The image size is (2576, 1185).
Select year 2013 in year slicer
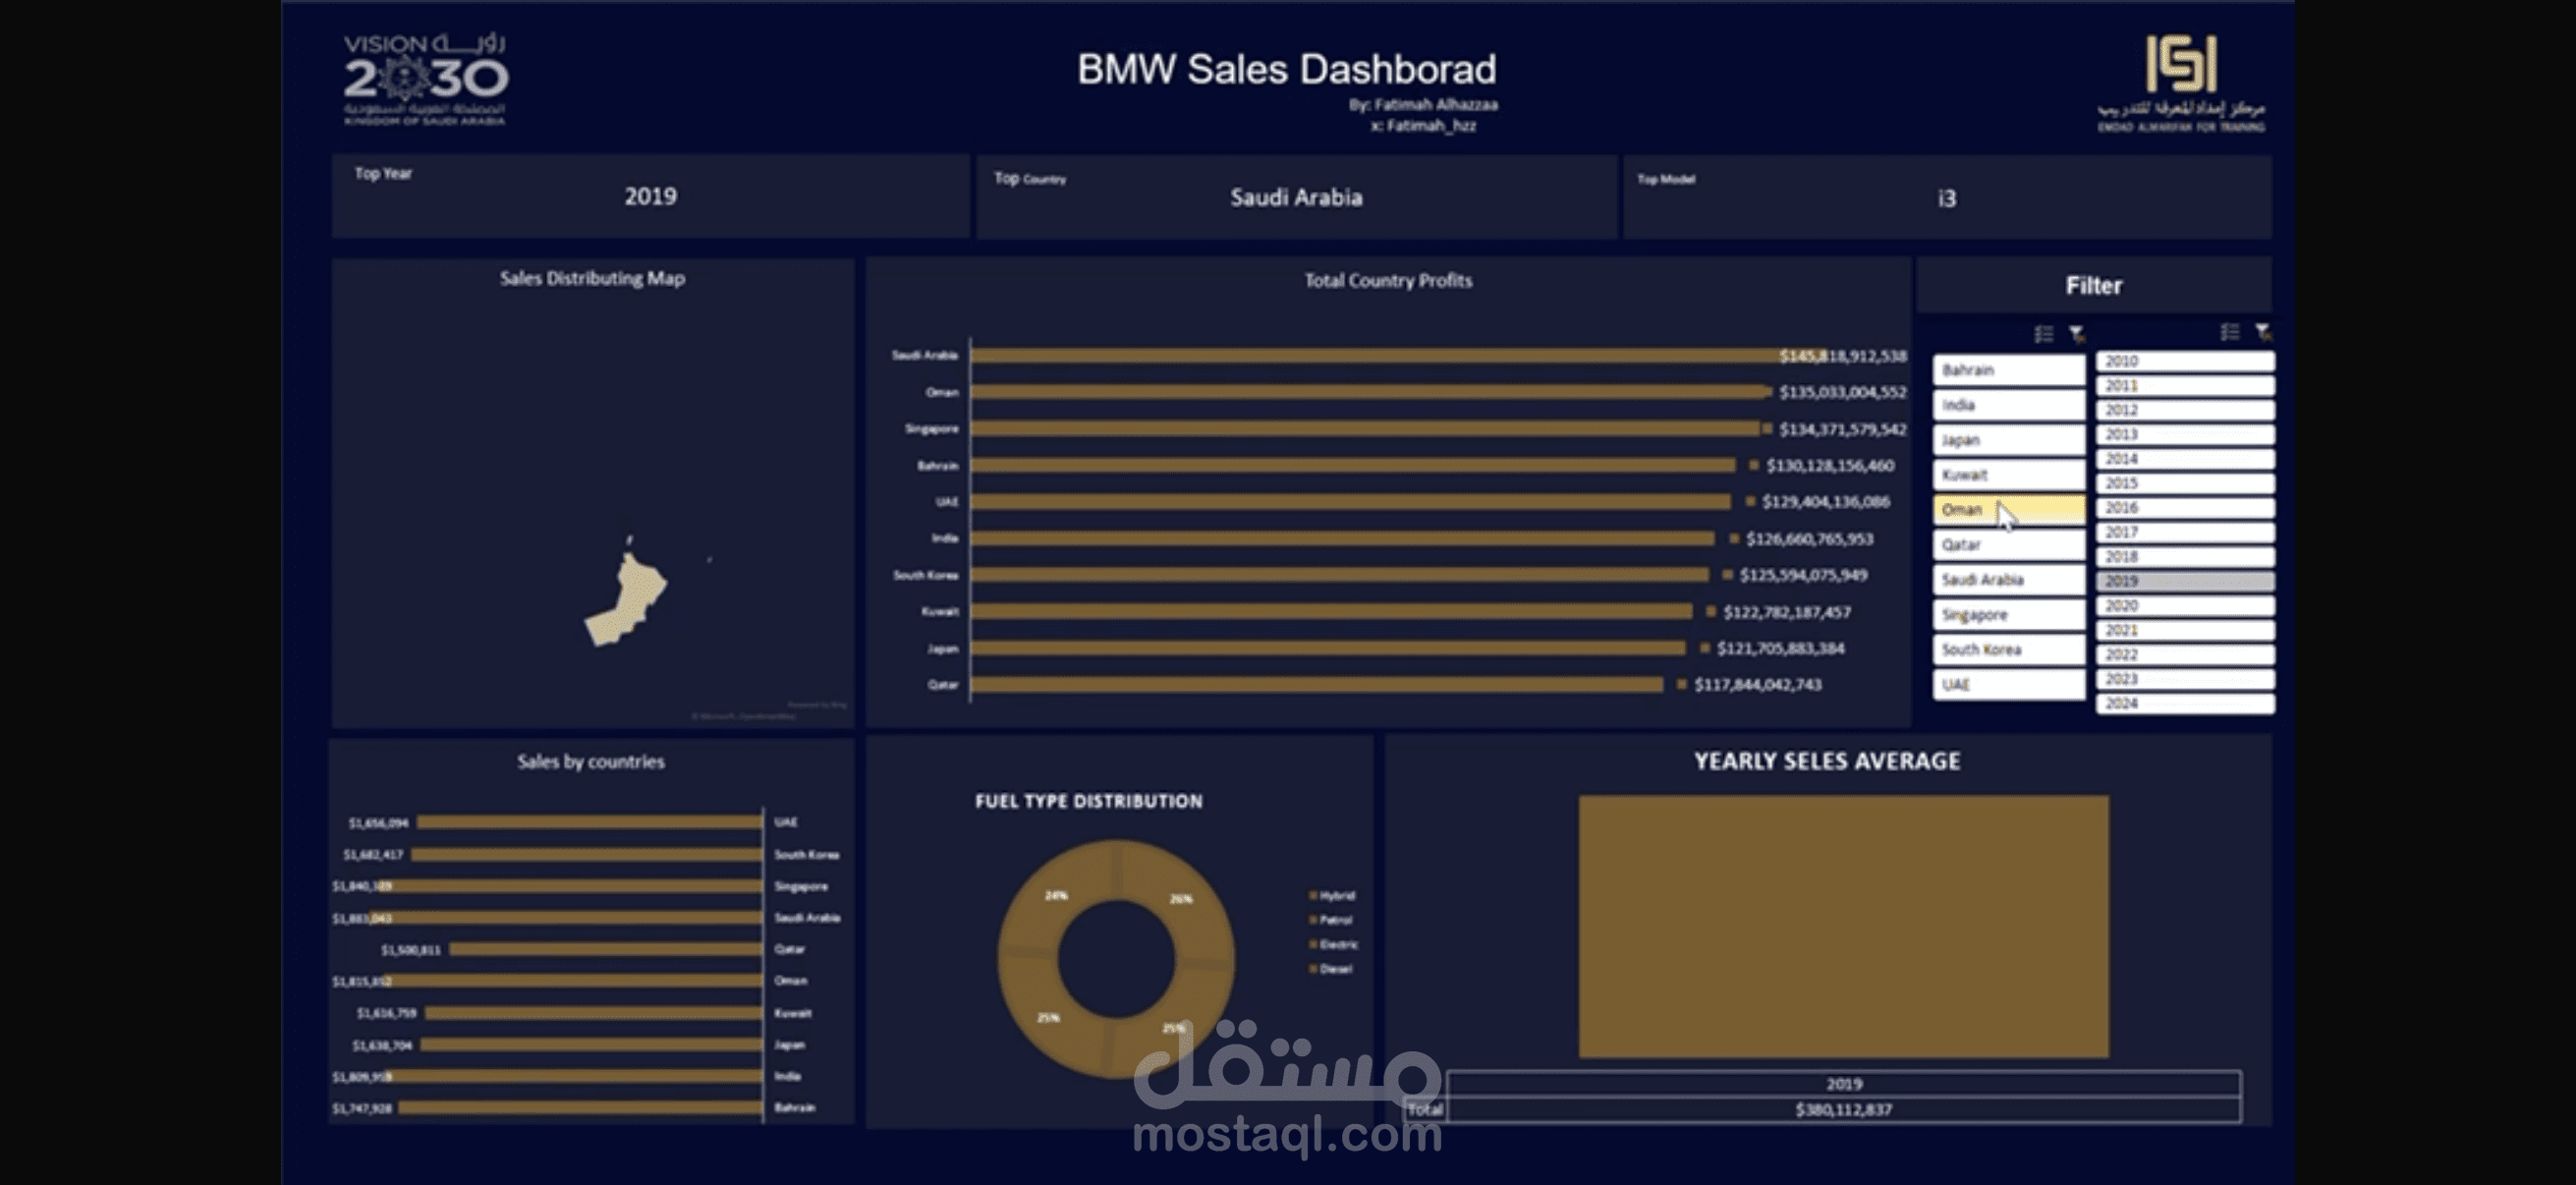point(2185,434)
